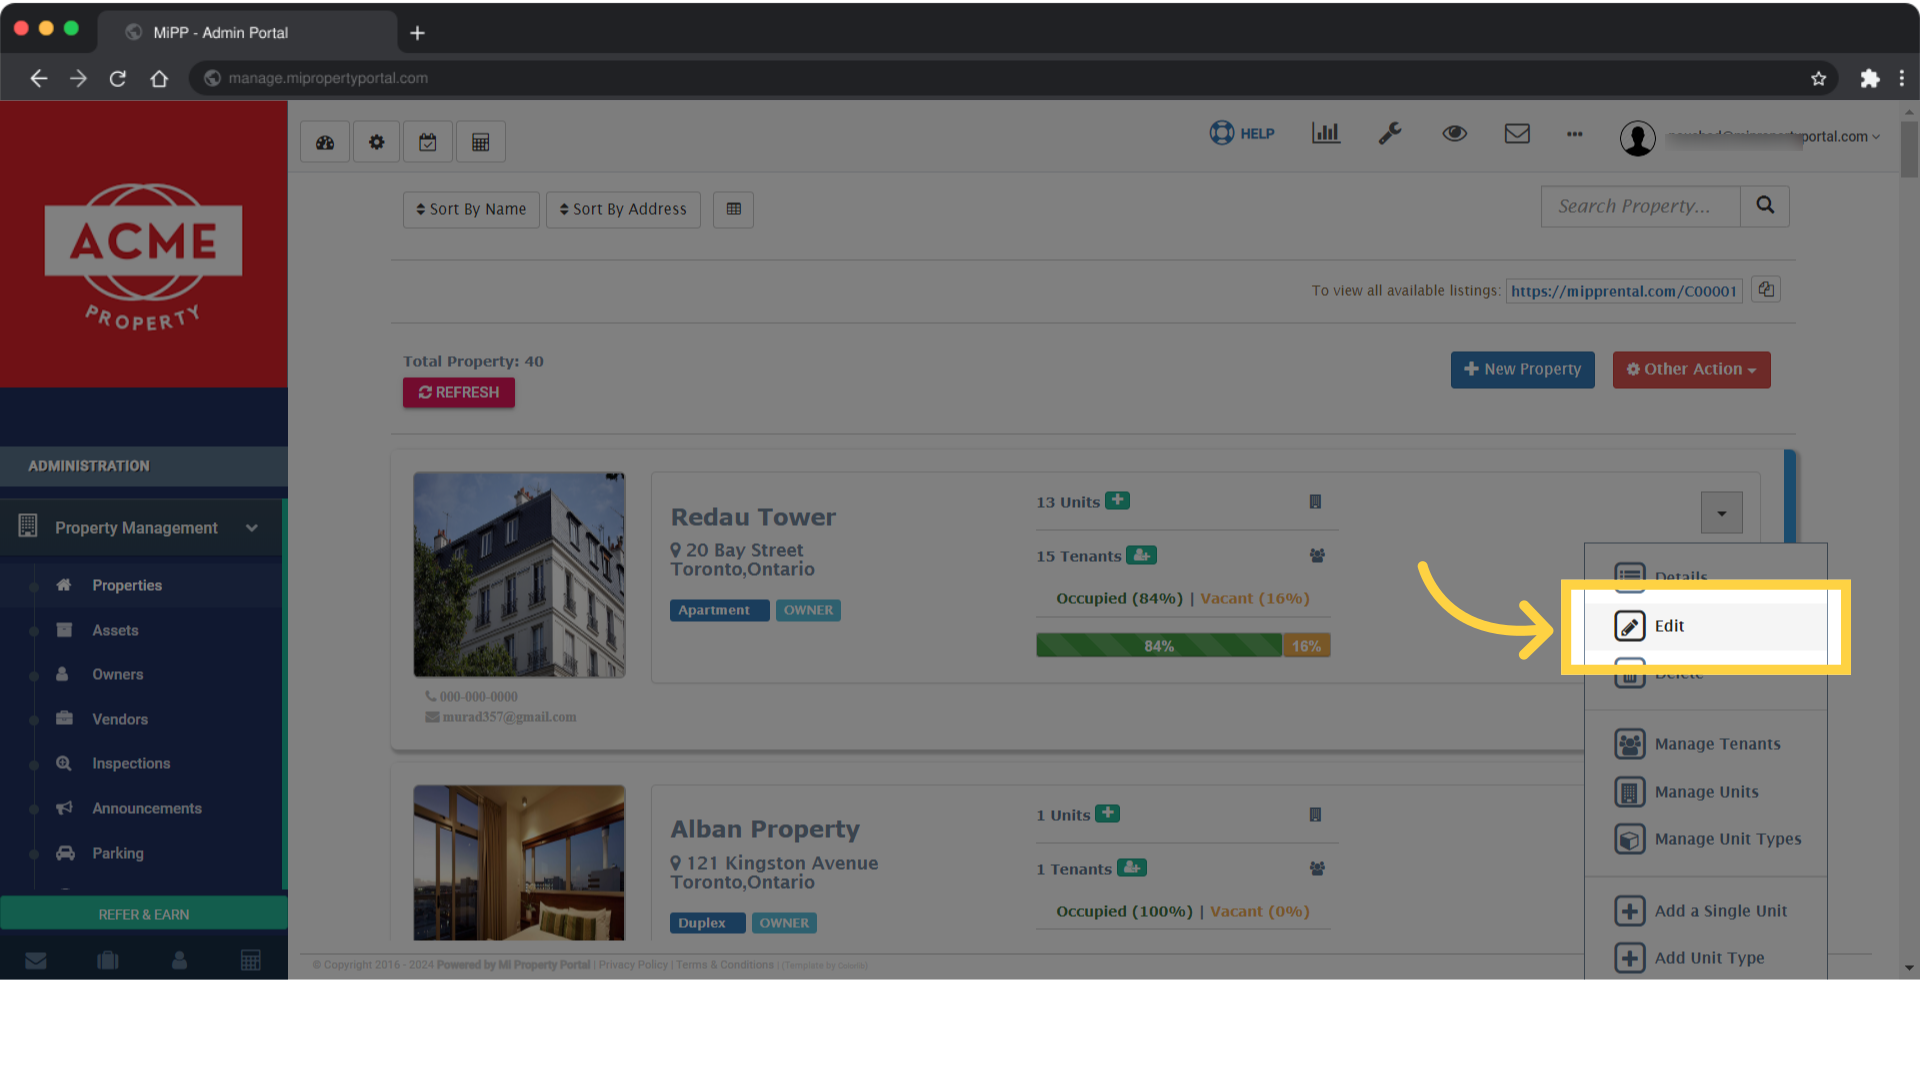Viewport: 1920px width, 1080px height.
Task: Click Redau Tower tenants group icon
Action: point(1317,555)
